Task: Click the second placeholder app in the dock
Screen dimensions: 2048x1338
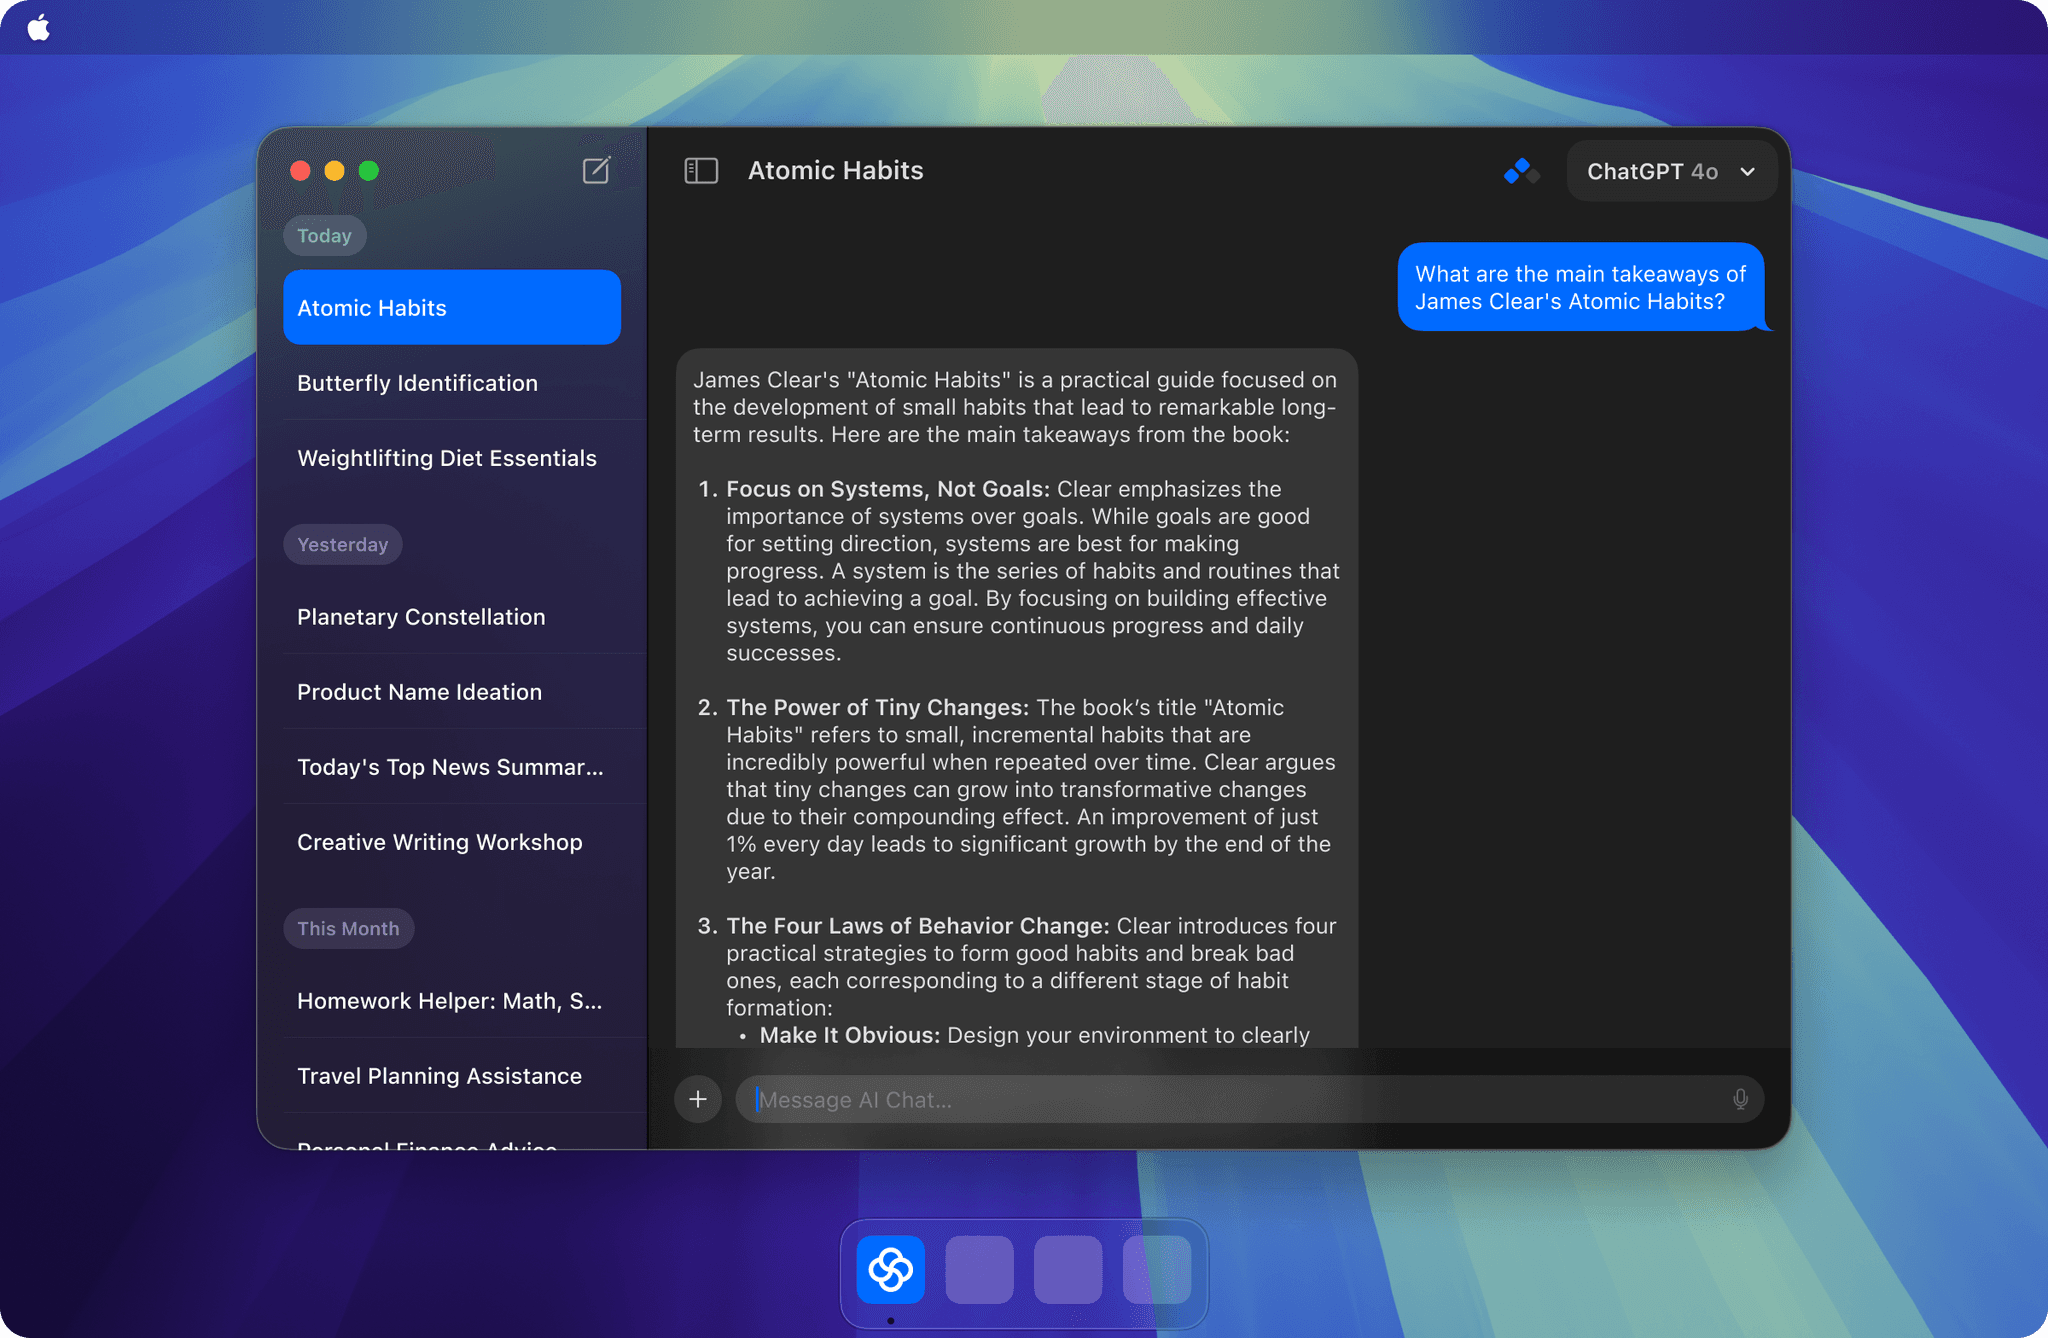Action: coord(979,1268)
